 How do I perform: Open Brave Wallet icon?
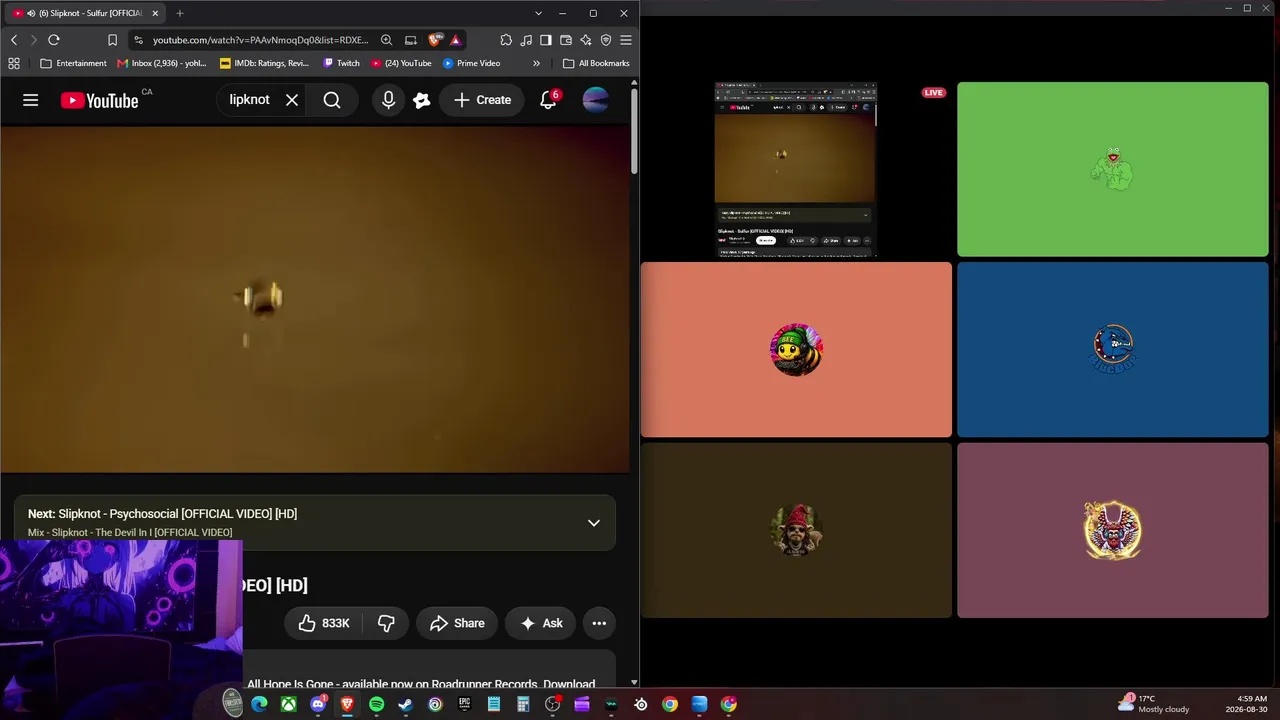[x=566, y=40]
